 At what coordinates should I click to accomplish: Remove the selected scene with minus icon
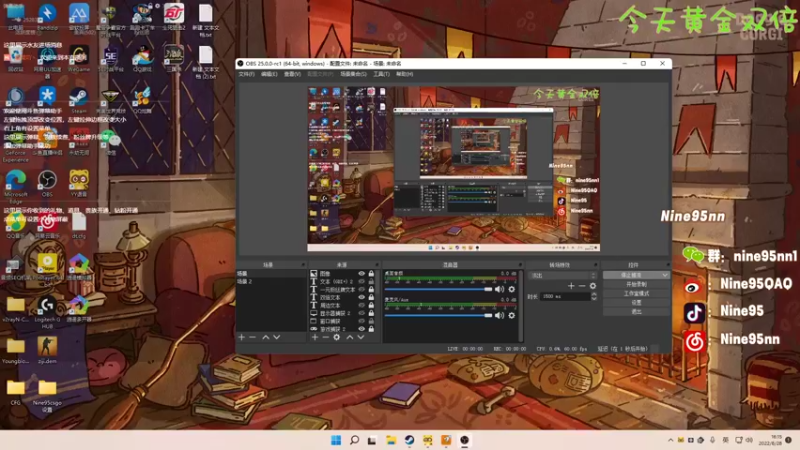click(x=253, y=337)
